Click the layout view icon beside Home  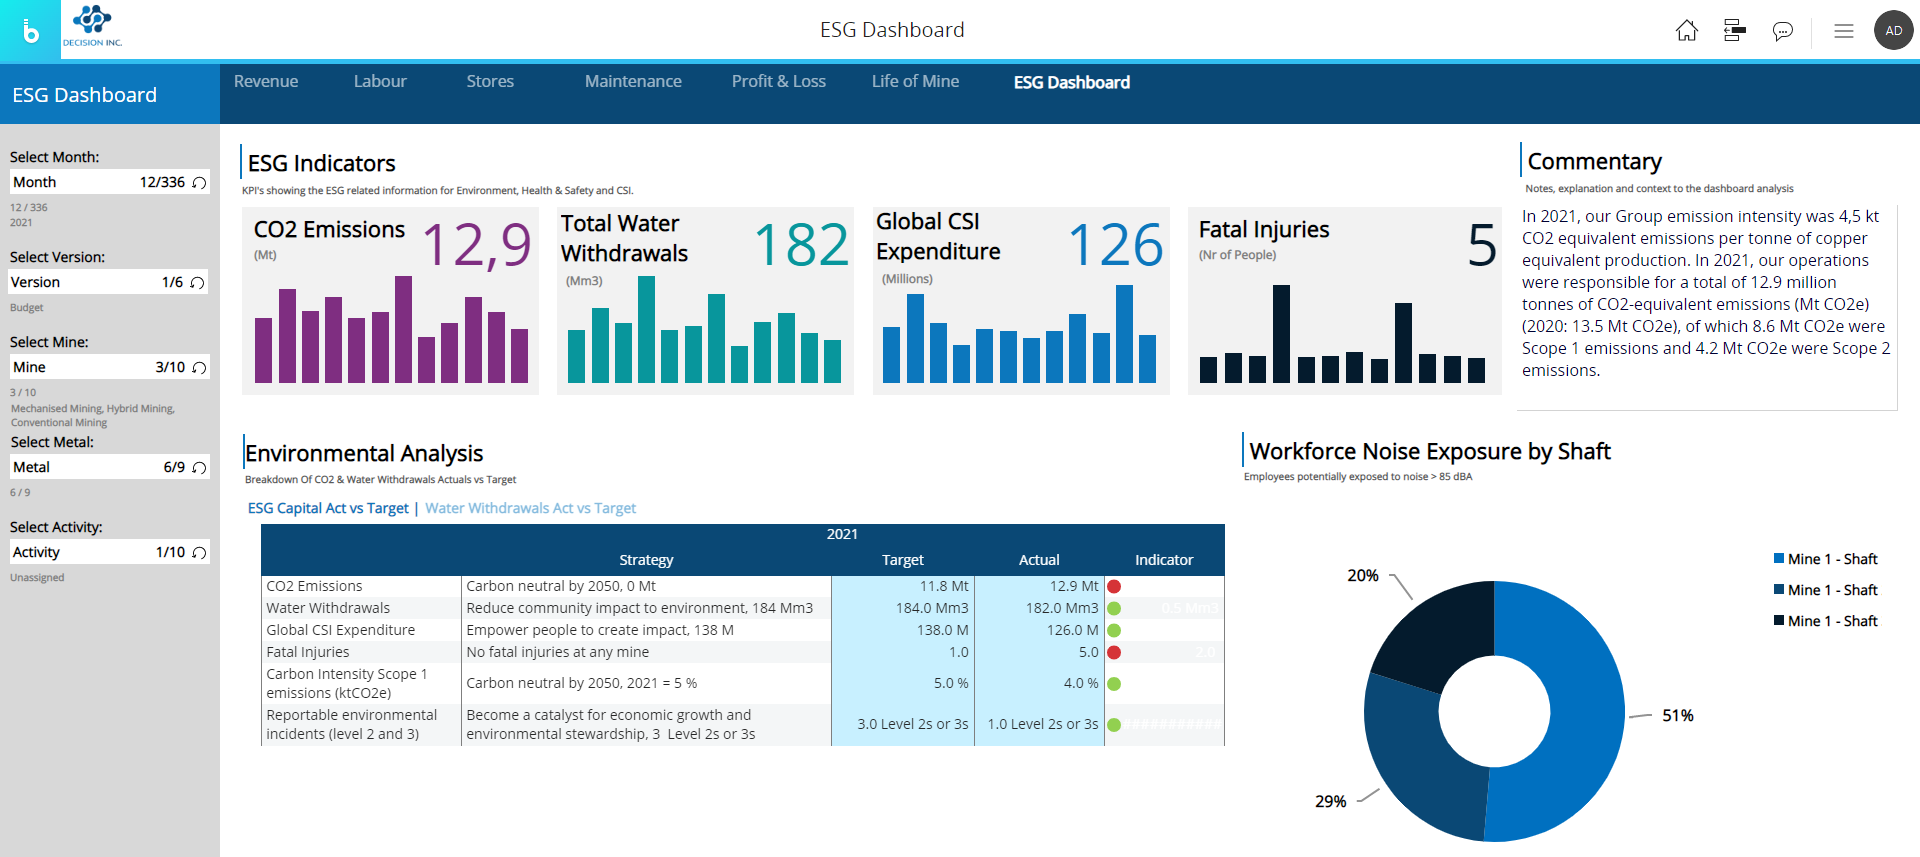point(1734,31)
